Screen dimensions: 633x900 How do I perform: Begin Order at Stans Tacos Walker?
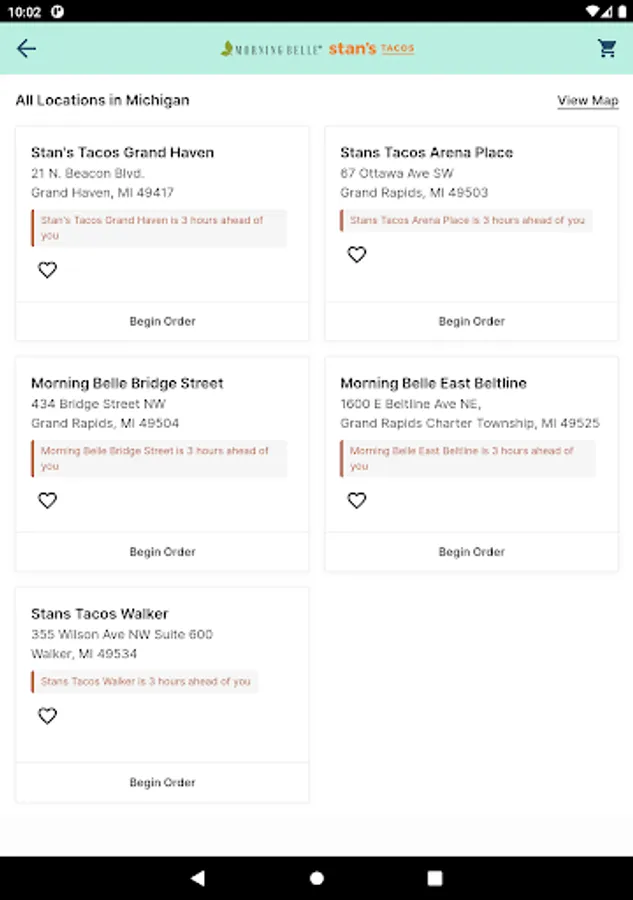[162, 782]
